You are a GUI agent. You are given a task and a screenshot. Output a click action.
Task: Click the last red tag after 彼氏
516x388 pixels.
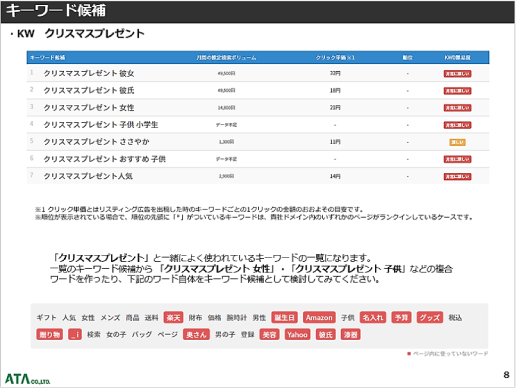coord(351,335)
